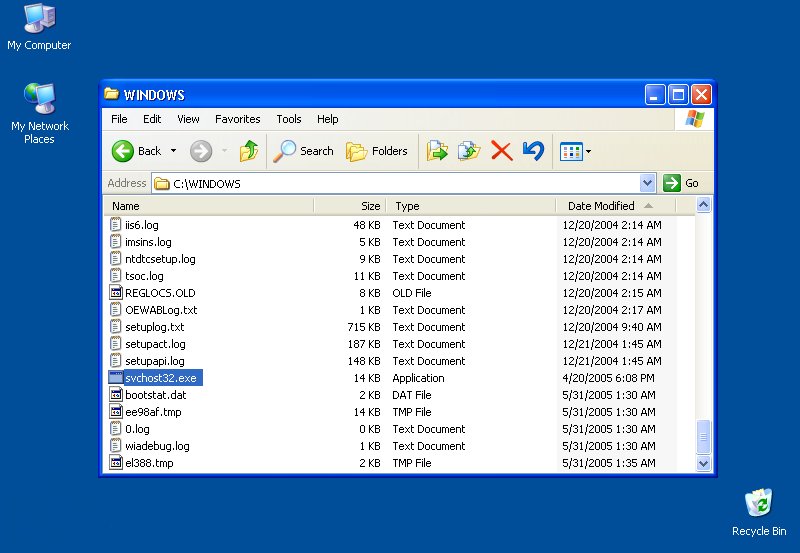Screen dimensions: 800x553
Task: Click the scrollbar up arrow
Action: click(704, 205)
